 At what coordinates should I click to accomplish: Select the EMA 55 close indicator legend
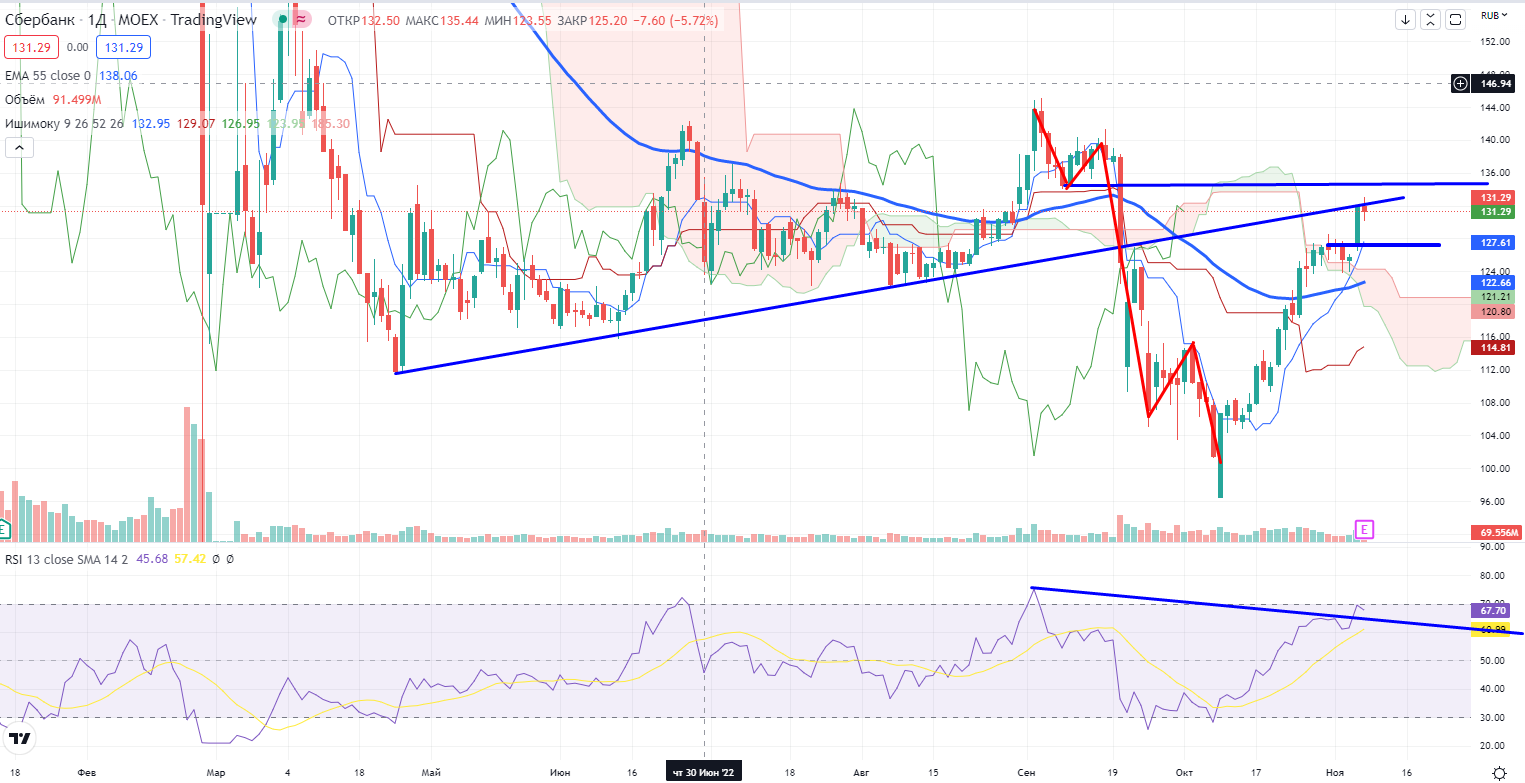point(47,75)
